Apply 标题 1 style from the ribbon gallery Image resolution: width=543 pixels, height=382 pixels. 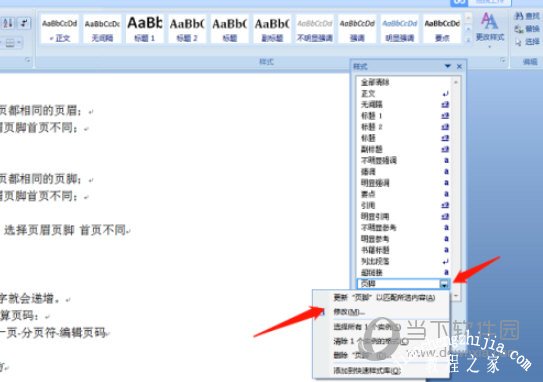(145, 29)
